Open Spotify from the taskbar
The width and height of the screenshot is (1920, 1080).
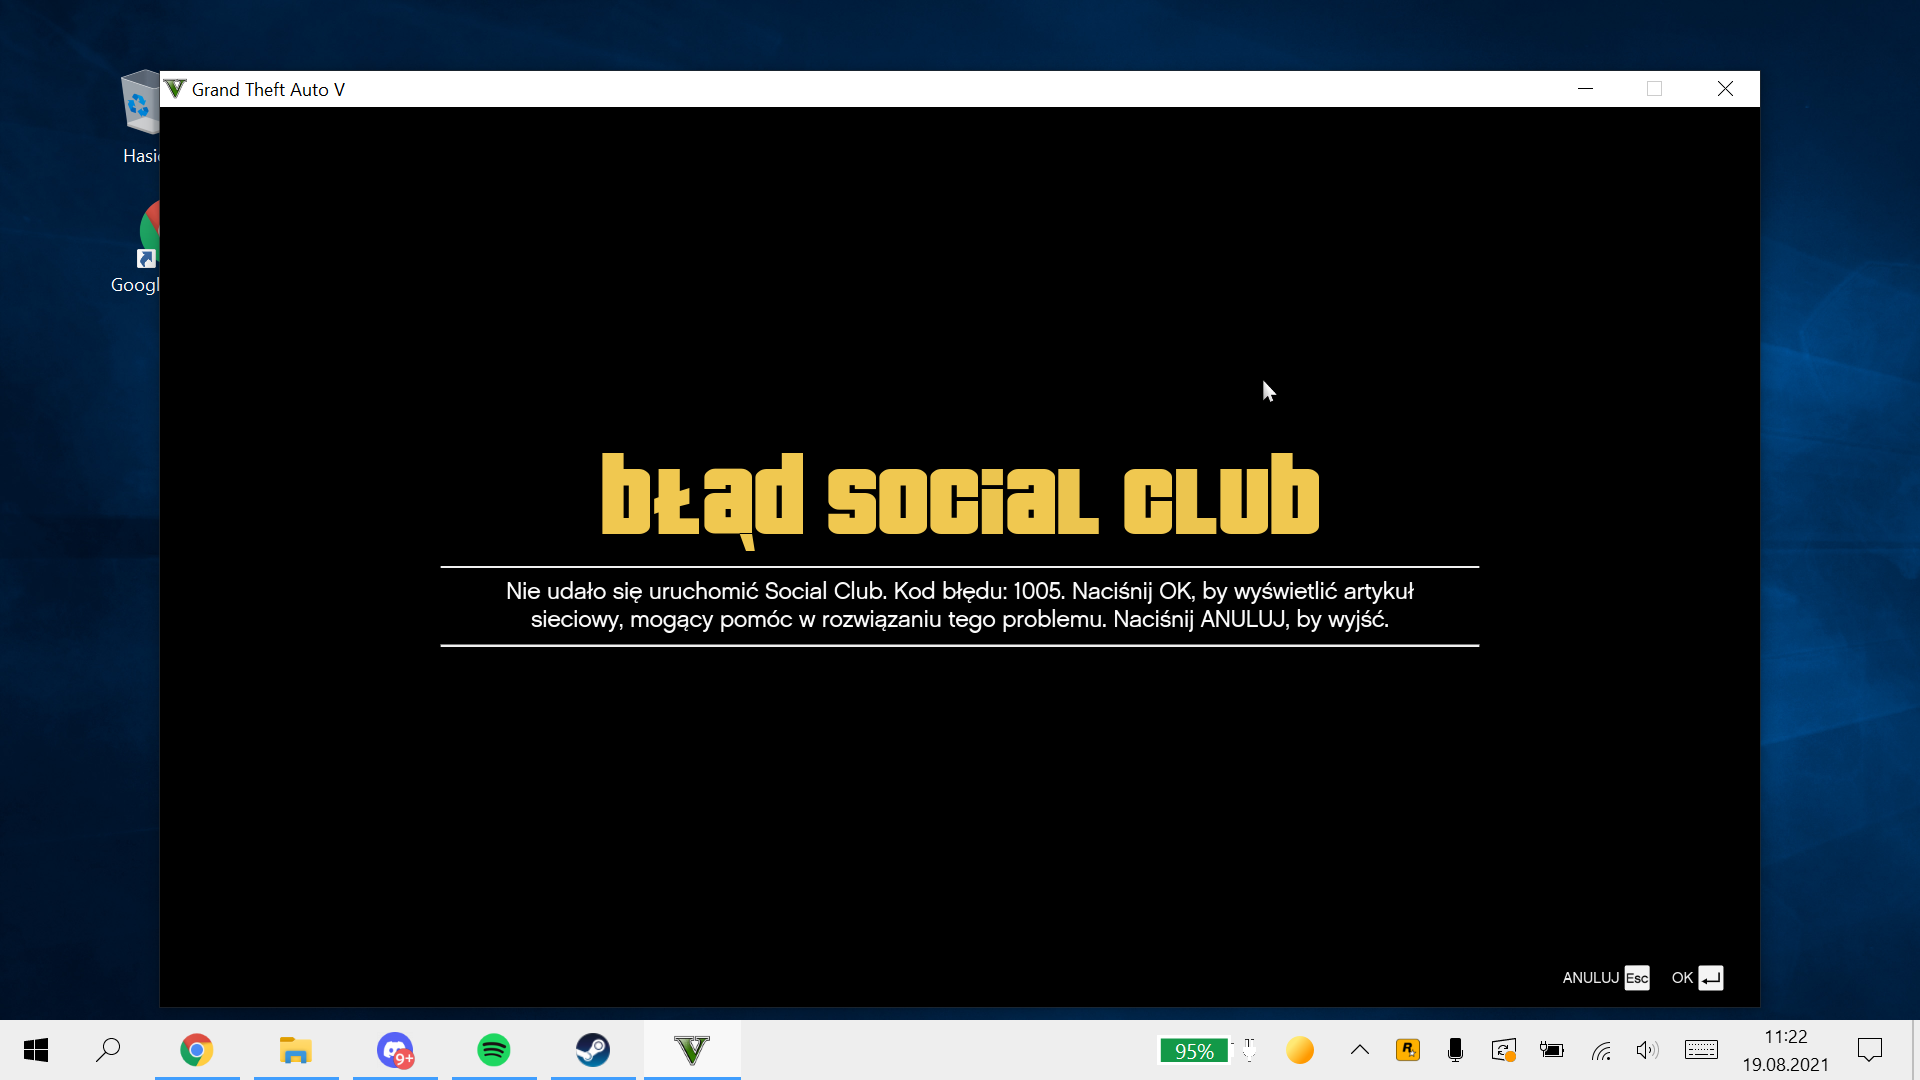(493, 1050)
